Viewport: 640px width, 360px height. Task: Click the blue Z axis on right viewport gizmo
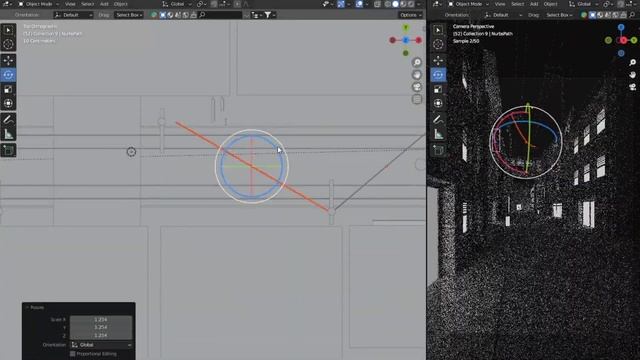621,27
